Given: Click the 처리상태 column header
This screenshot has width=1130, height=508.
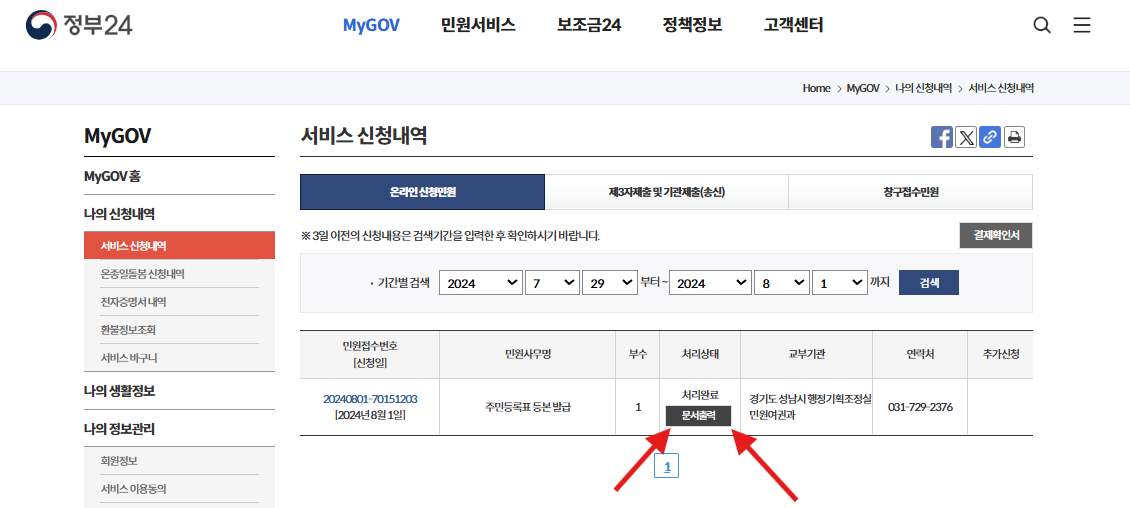Looking at the screenshot, I should coord(700,354).
